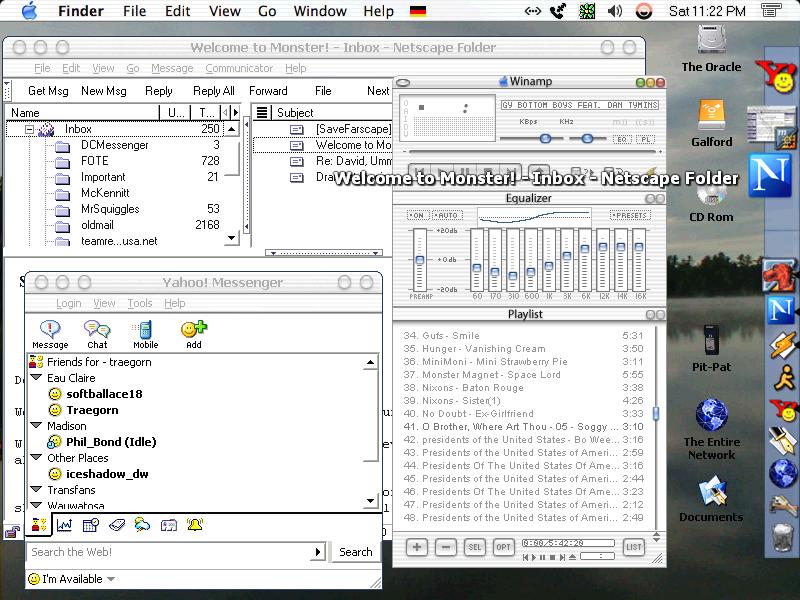Click the German flag input menu
This screenshot has height=600, width=800.
point(418,11)
